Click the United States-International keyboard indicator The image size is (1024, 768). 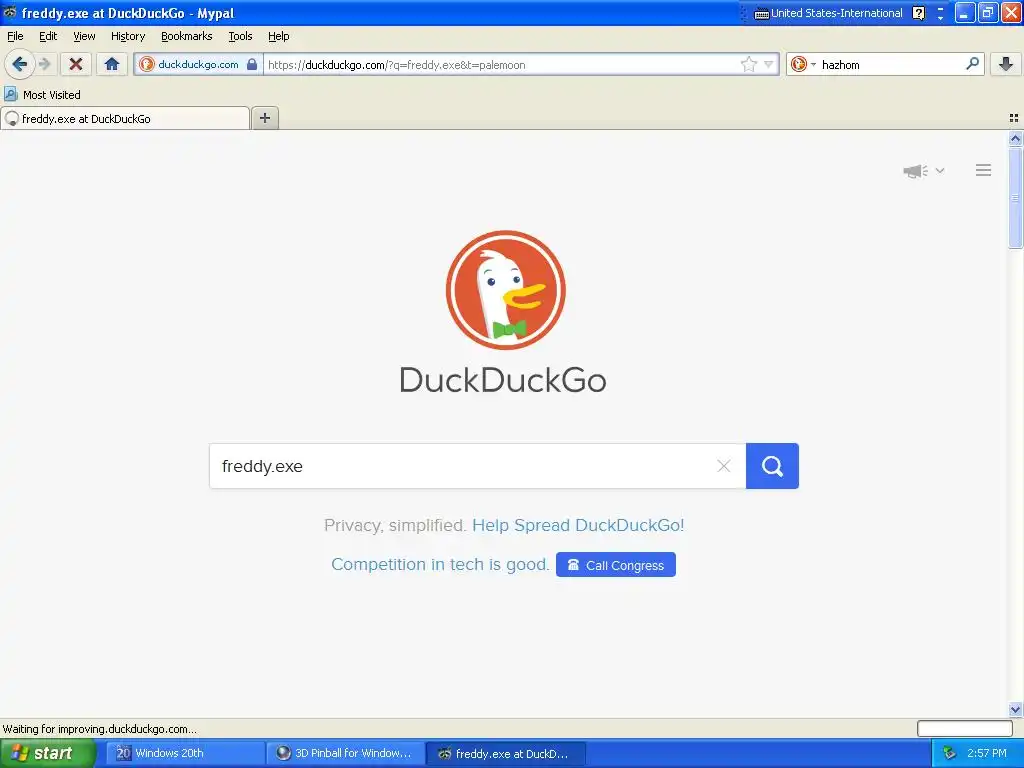pyautogui.click(x=828, y=13)
